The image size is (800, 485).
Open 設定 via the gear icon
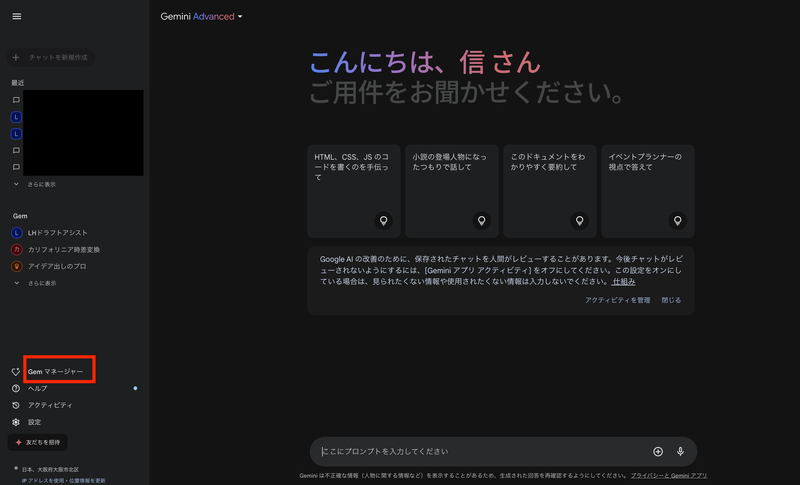coord(16,422)
